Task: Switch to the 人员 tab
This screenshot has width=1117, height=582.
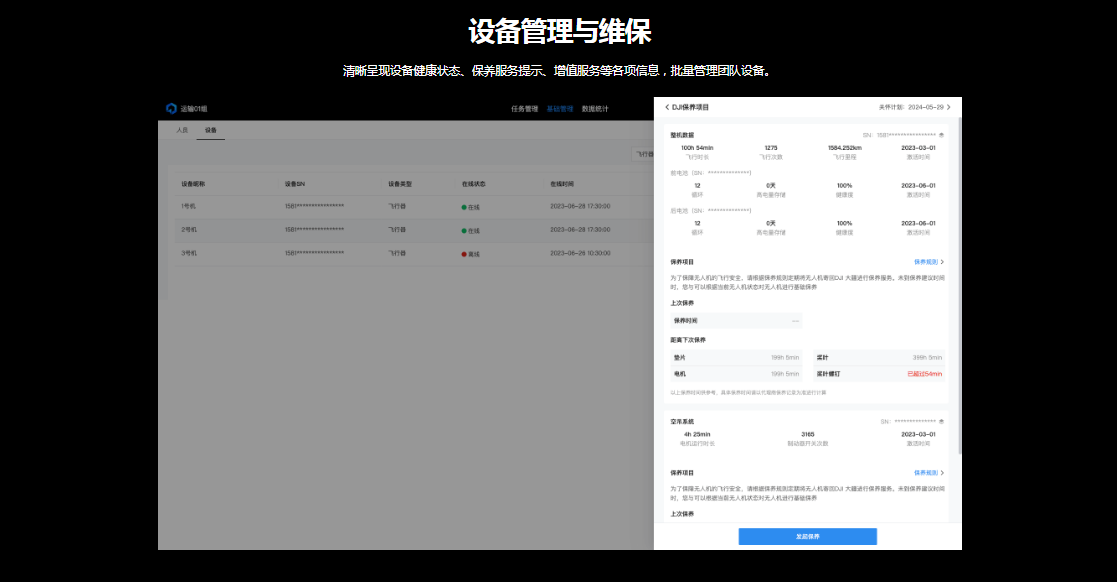Action: (x=182, y=130)
